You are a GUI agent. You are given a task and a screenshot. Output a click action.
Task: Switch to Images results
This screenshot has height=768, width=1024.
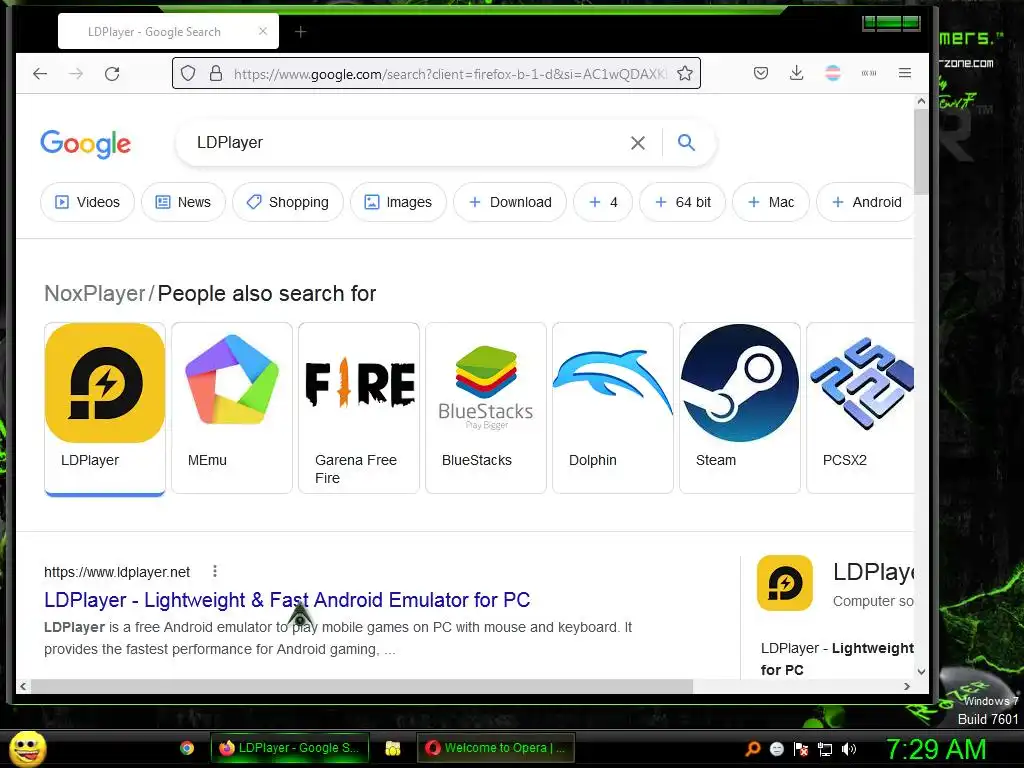click(x=398, y=202)
